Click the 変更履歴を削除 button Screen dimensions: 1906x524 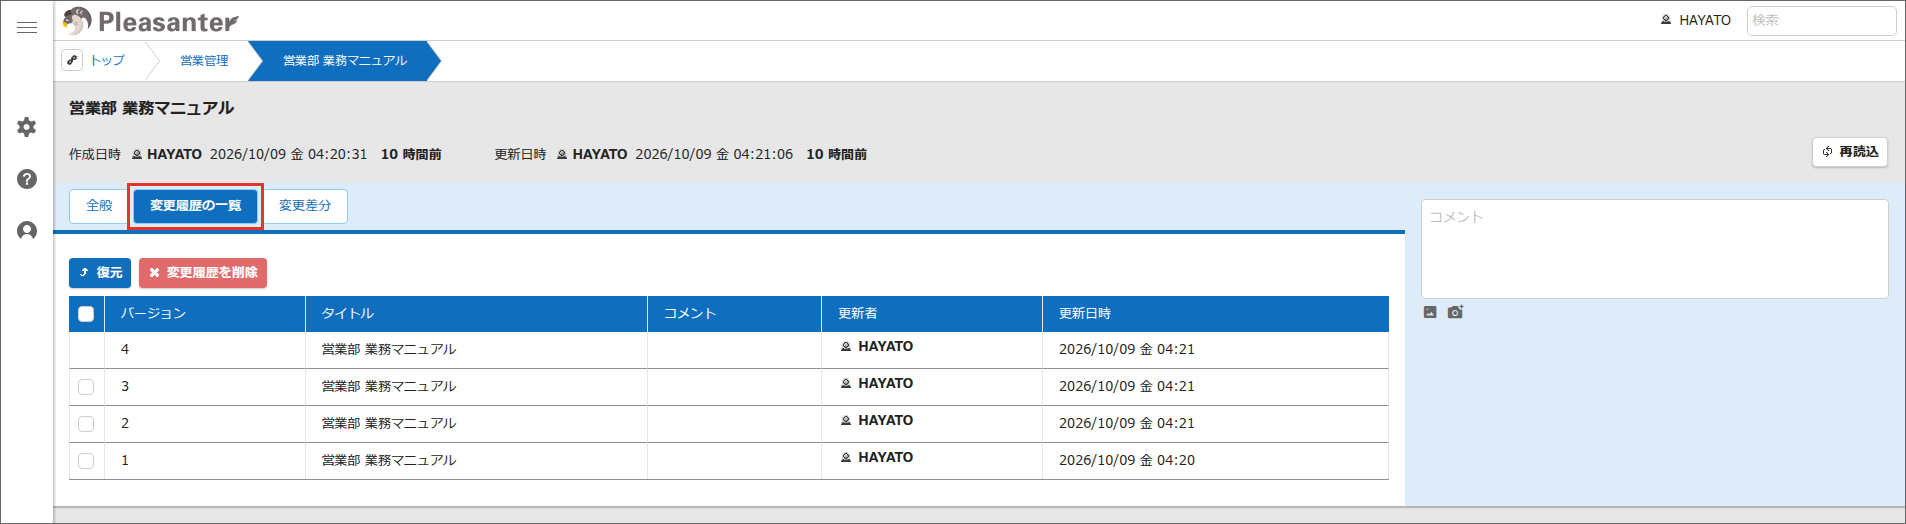203,272
